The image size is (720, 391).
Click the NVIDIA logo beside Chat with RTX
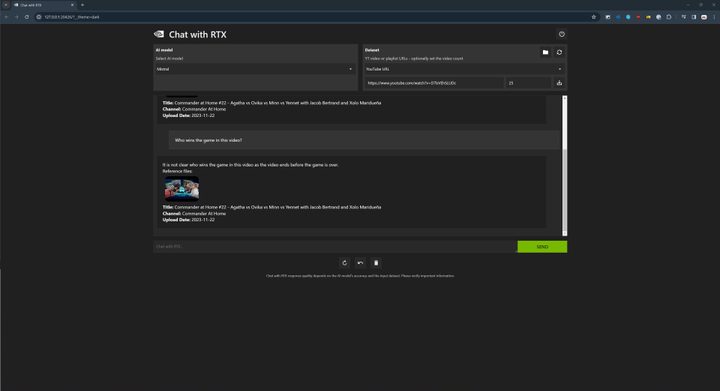tap(159, 34)
